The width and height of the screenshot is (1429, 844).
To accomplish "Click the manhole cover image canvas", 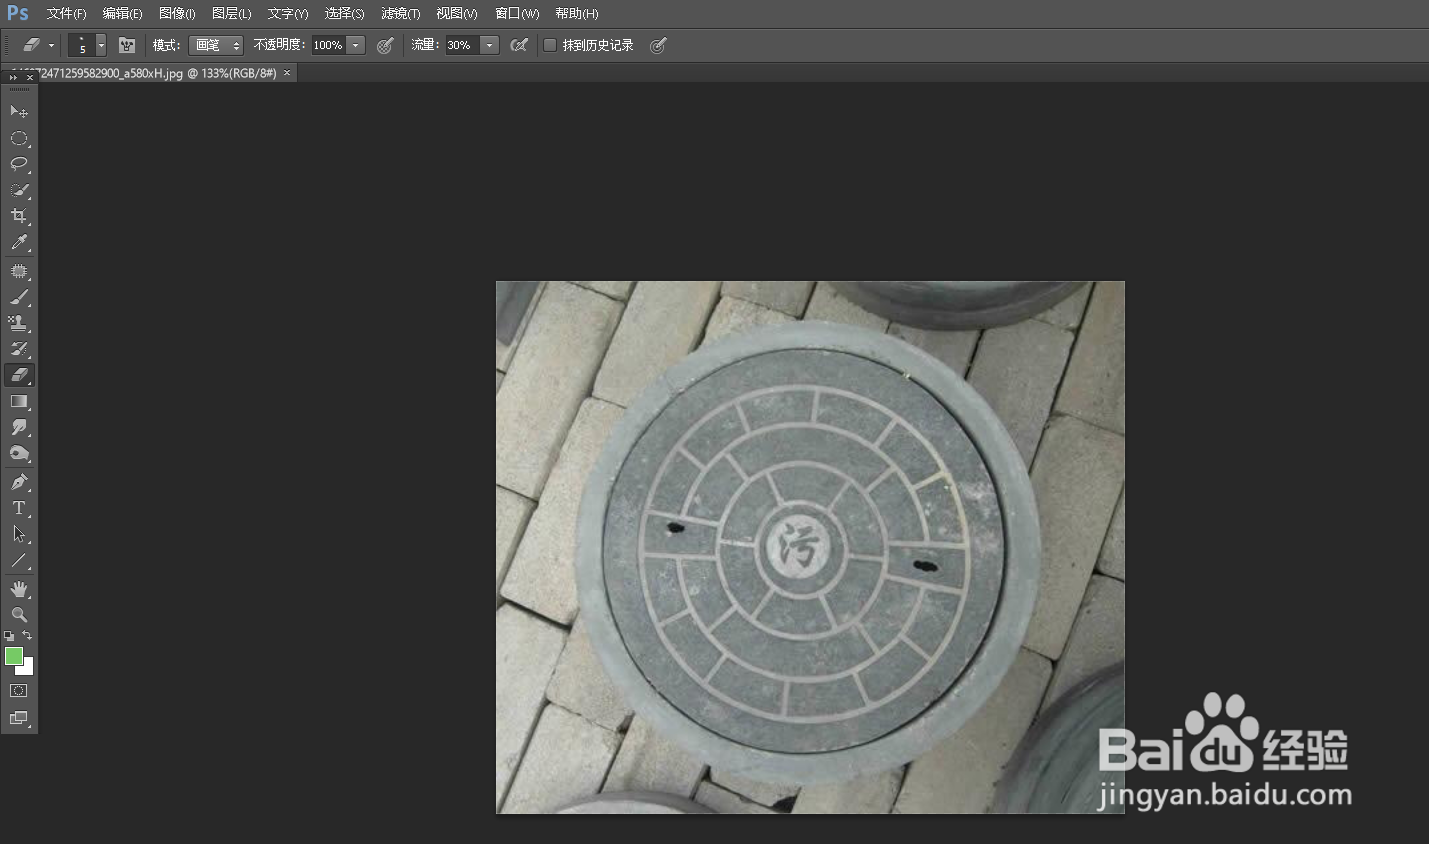I will pyautogui.click(x=810, y=547).
